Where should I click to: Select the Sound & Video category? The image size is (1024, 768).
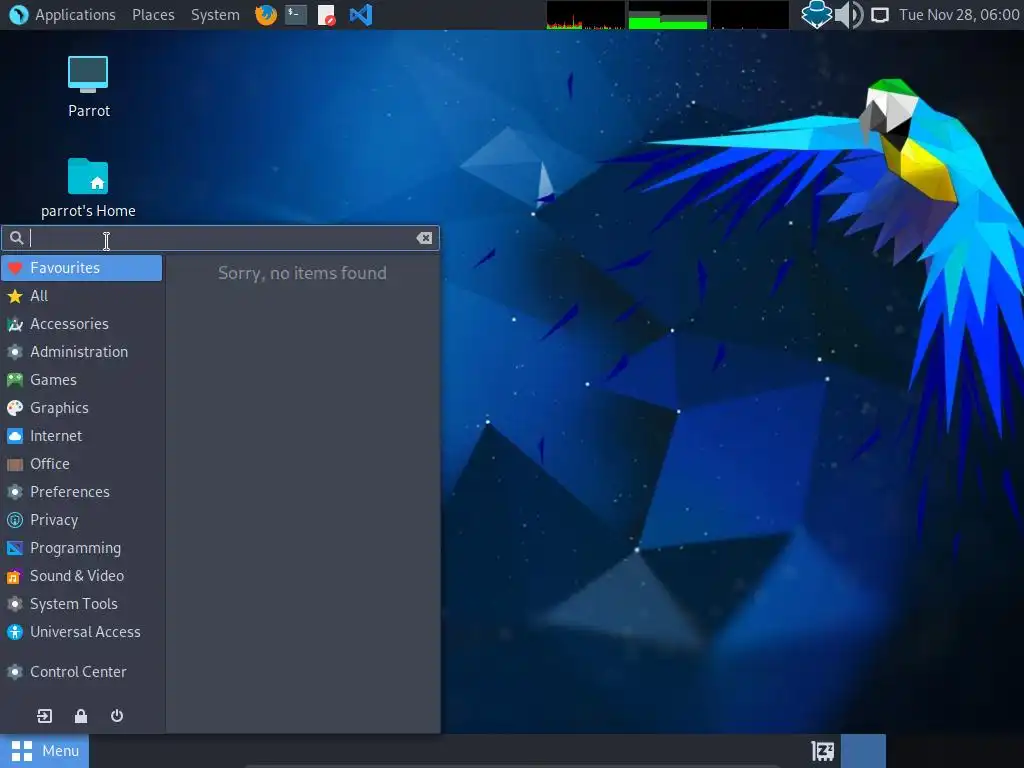(x=82, y=577)
